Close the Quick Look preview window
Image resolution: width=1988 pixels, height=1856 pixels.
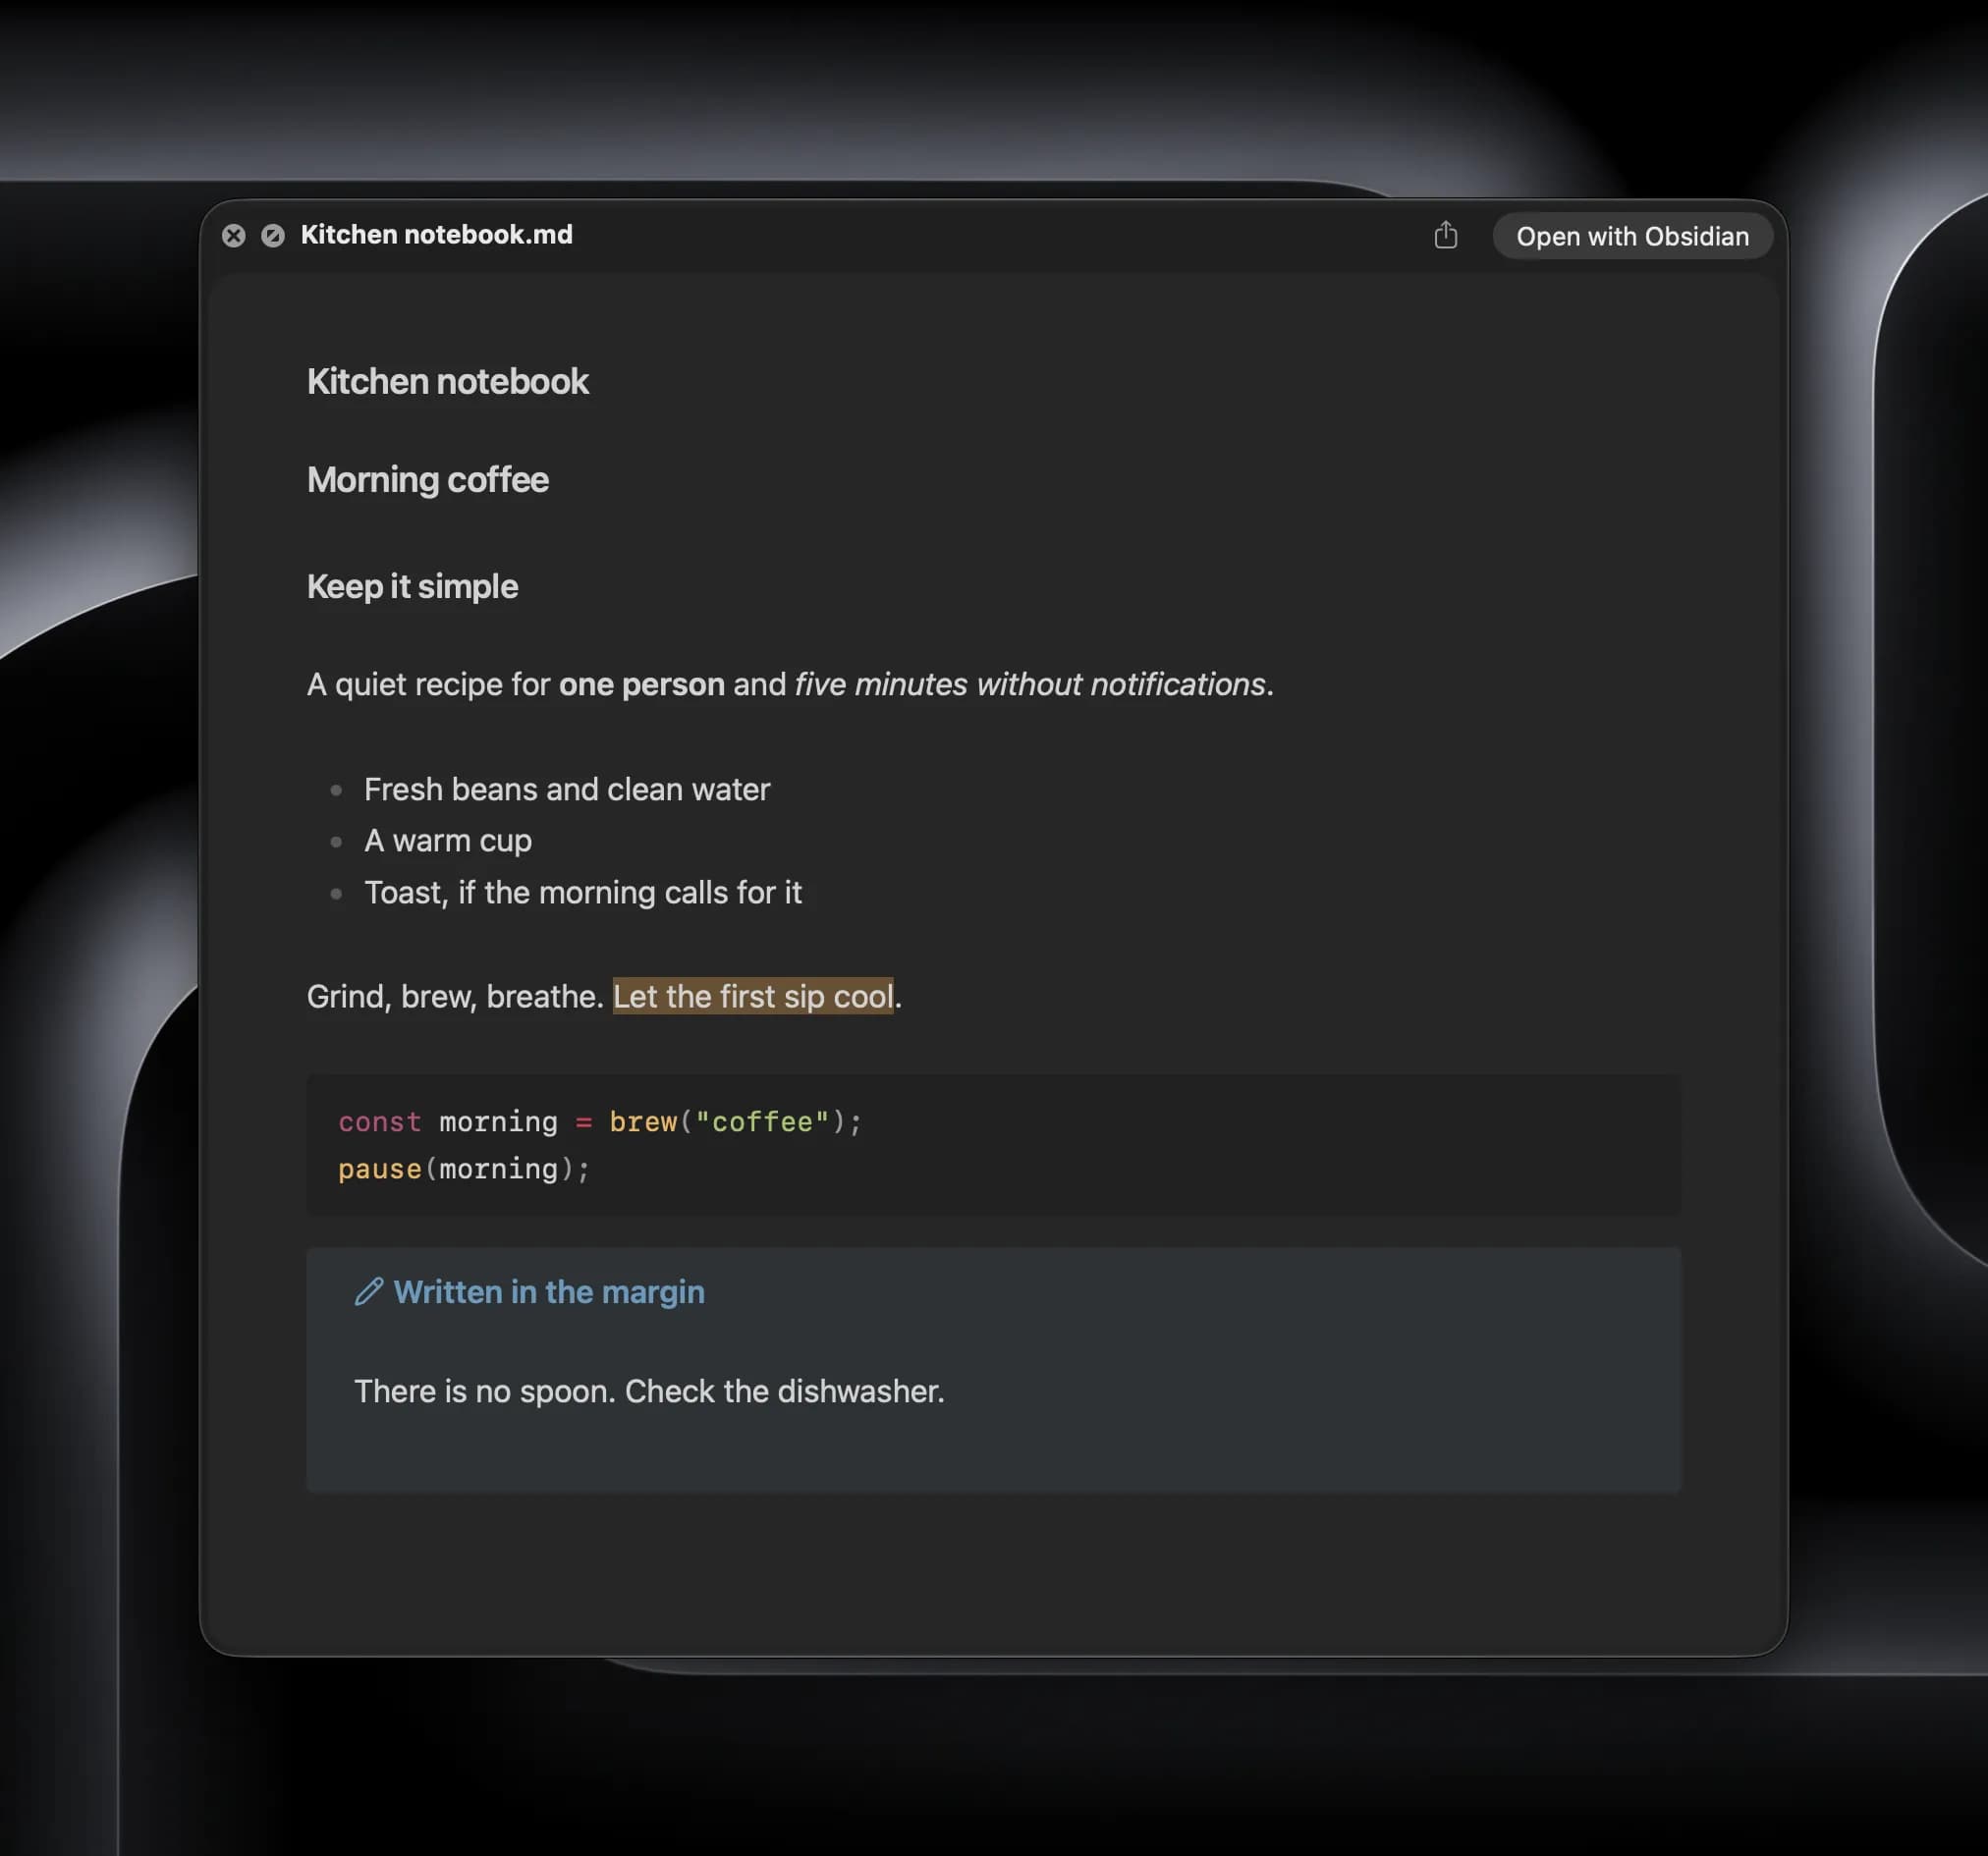[233, 235]
